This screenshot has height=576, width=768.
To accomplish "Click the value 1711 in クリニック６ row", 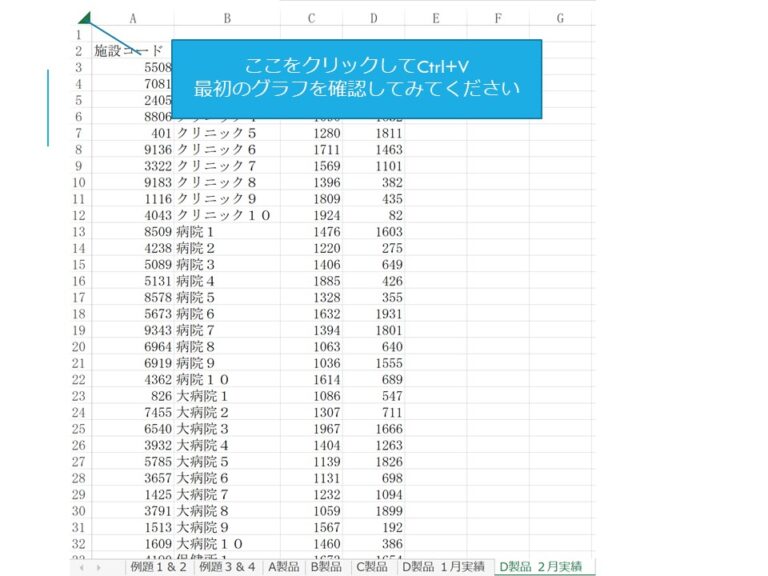I will coord(312,149).
